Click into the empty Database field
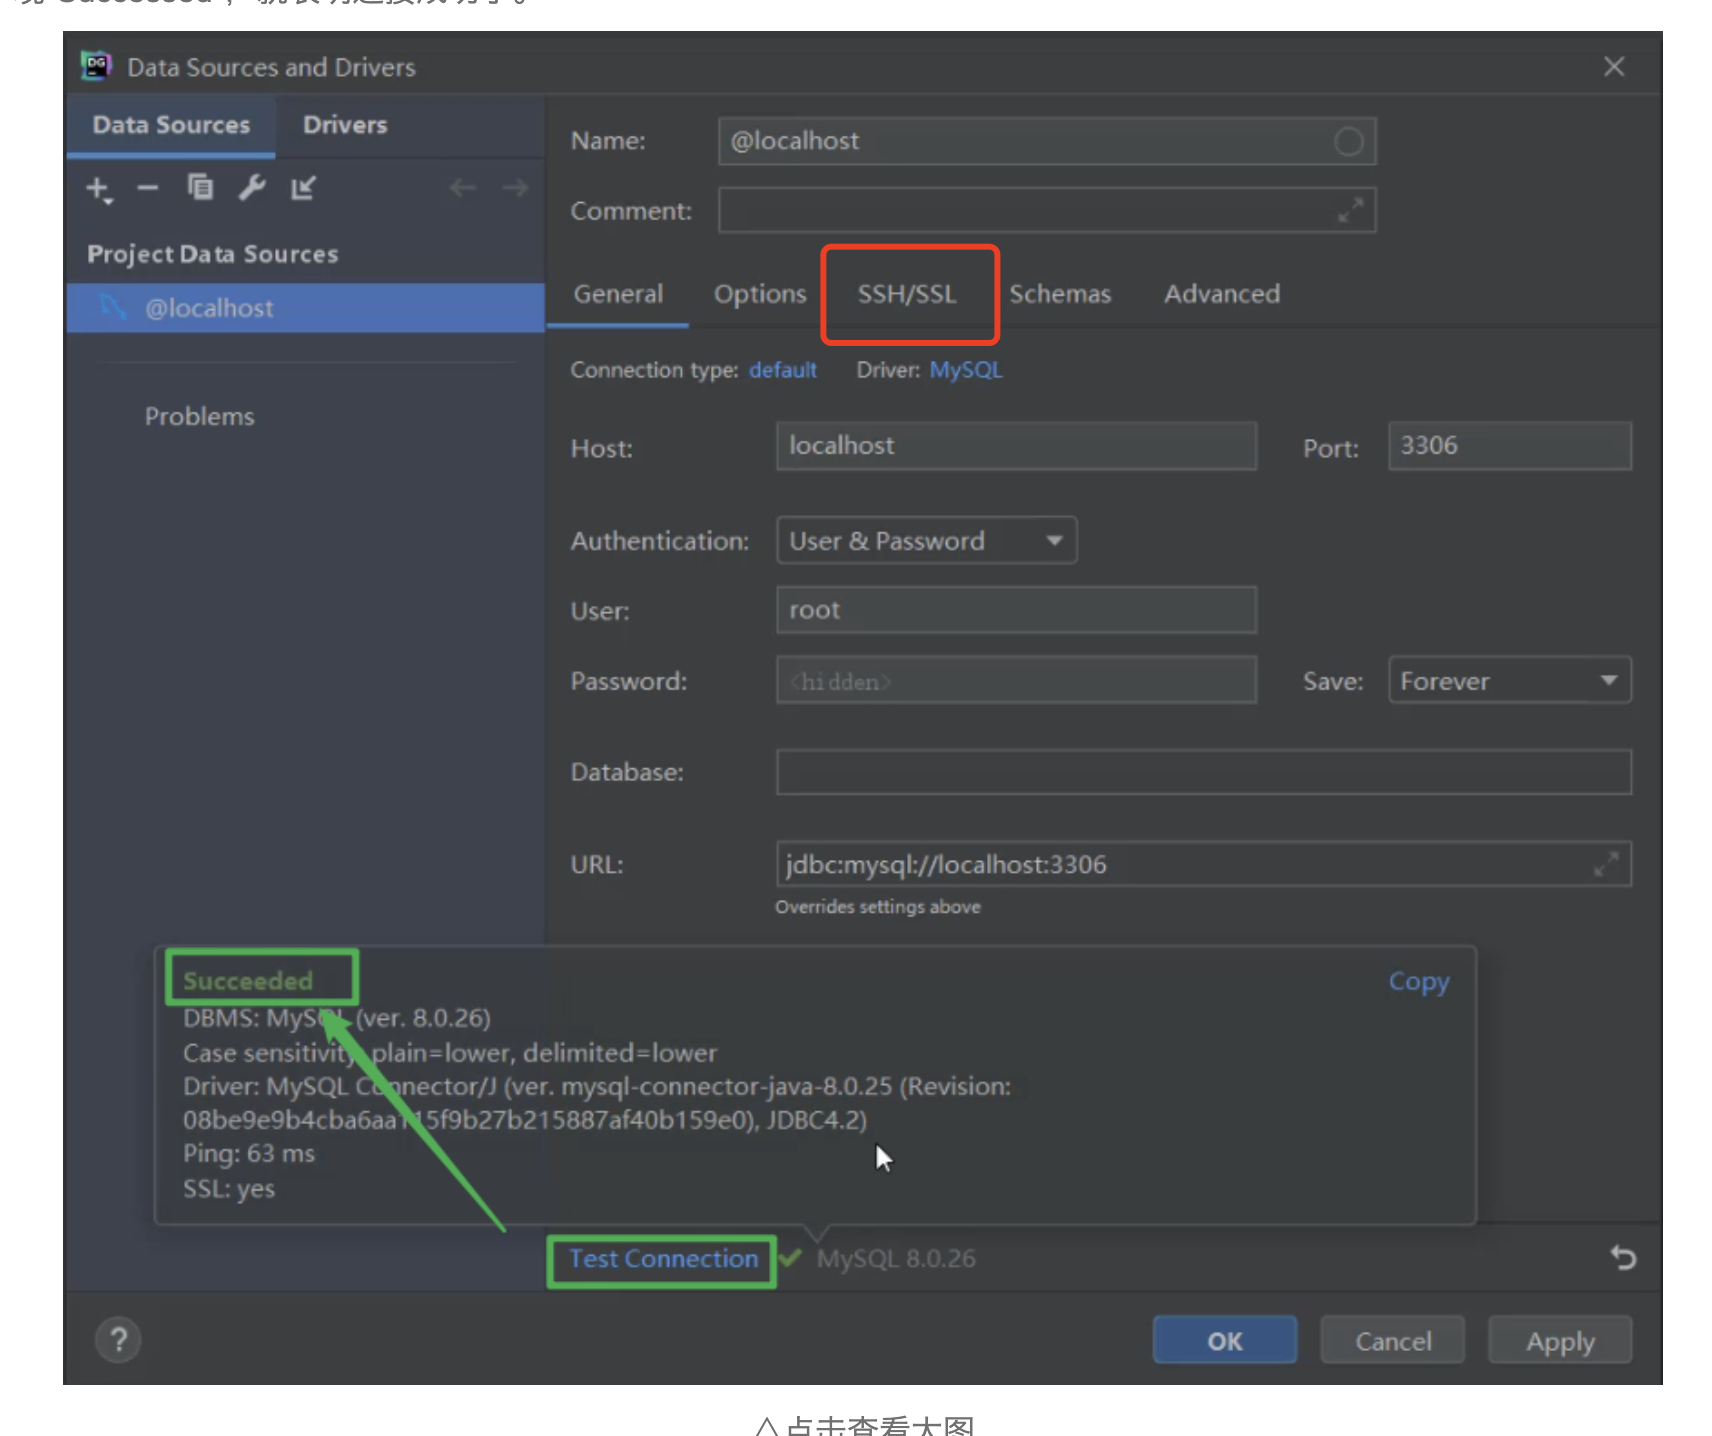This screenshot has width=1712, height=1436. tap(1203, 772)
